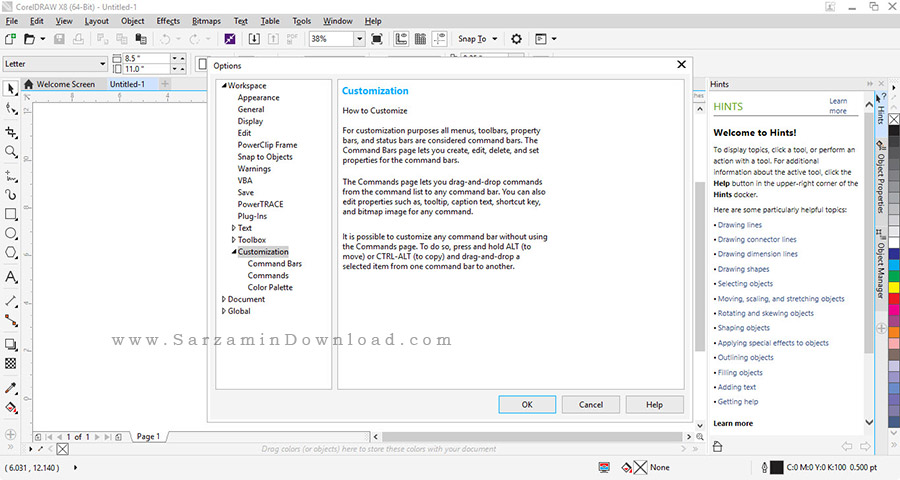Select the Zoom tool magnifier
The width and height of the screenshot is (900, 480).
pyautogui.click(x=10, y=152)
